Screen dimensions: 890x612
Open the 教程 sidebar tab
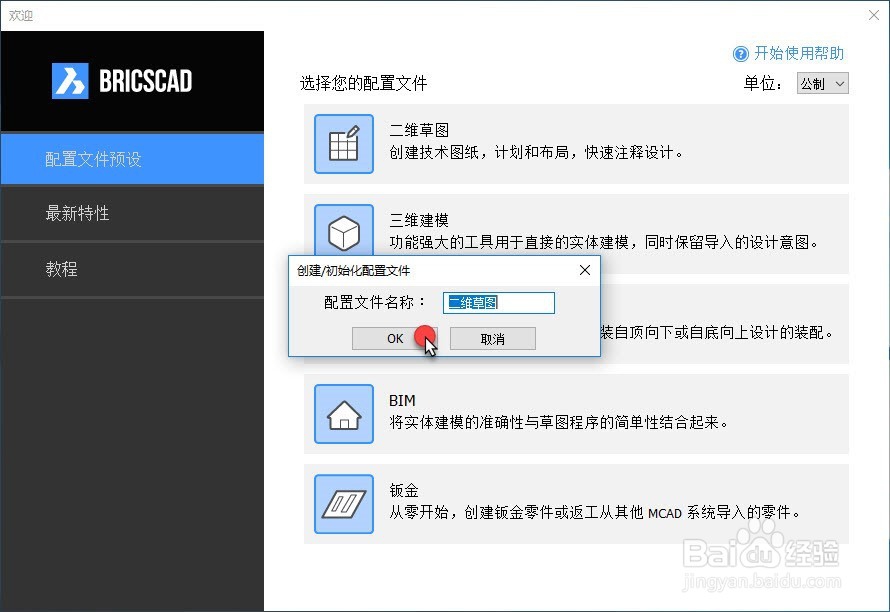[132, 269]
